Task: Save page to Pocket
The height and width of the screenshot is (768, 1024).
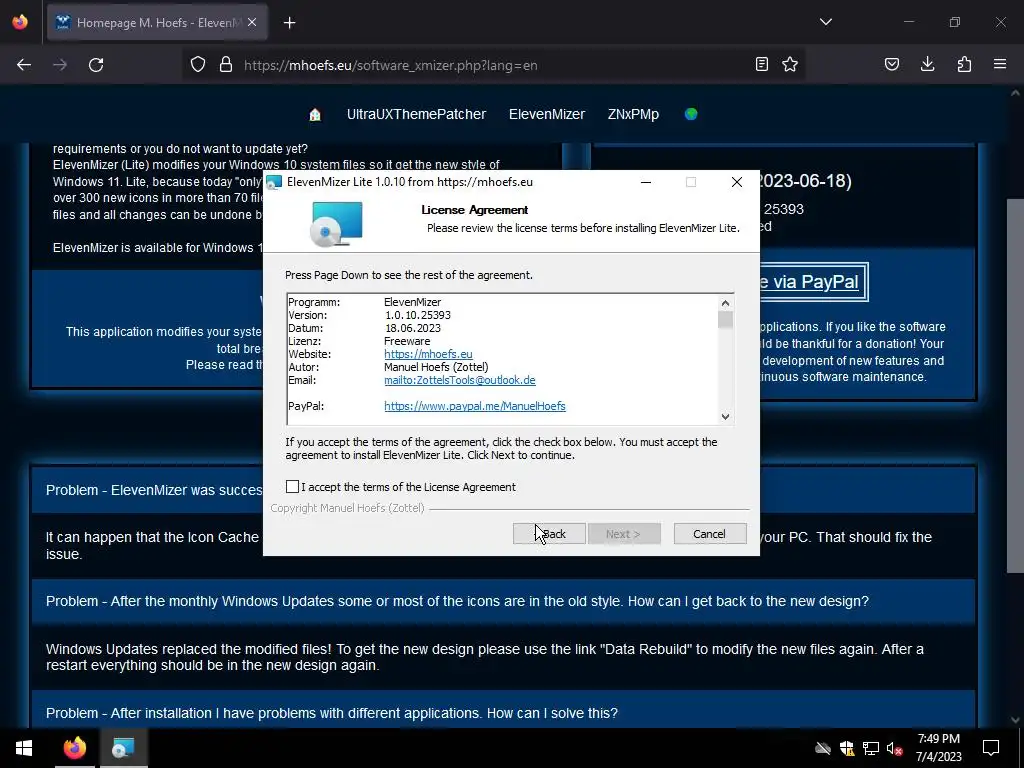Action: 891,64
